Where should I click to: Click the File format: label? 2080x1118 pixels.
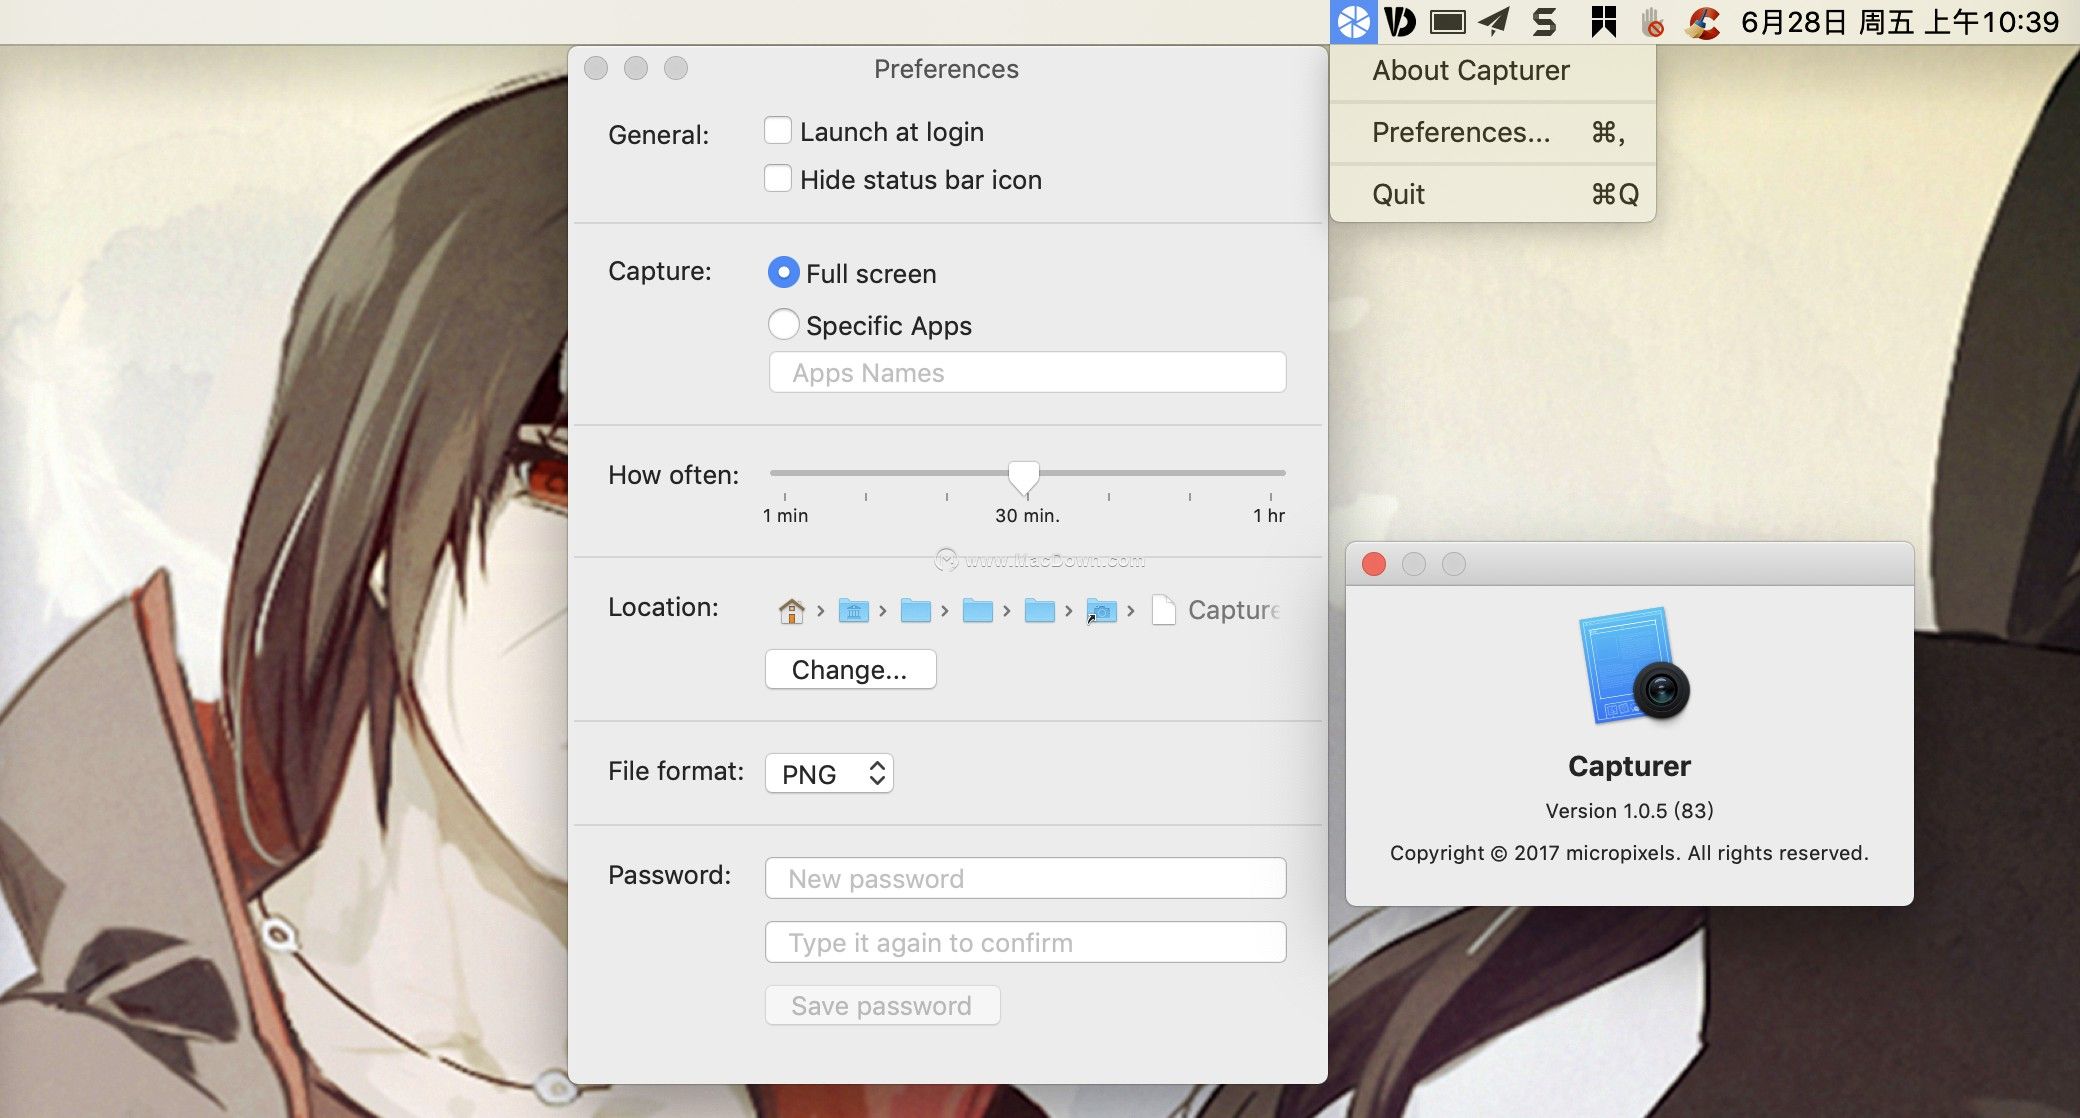[x=676, y=771]
